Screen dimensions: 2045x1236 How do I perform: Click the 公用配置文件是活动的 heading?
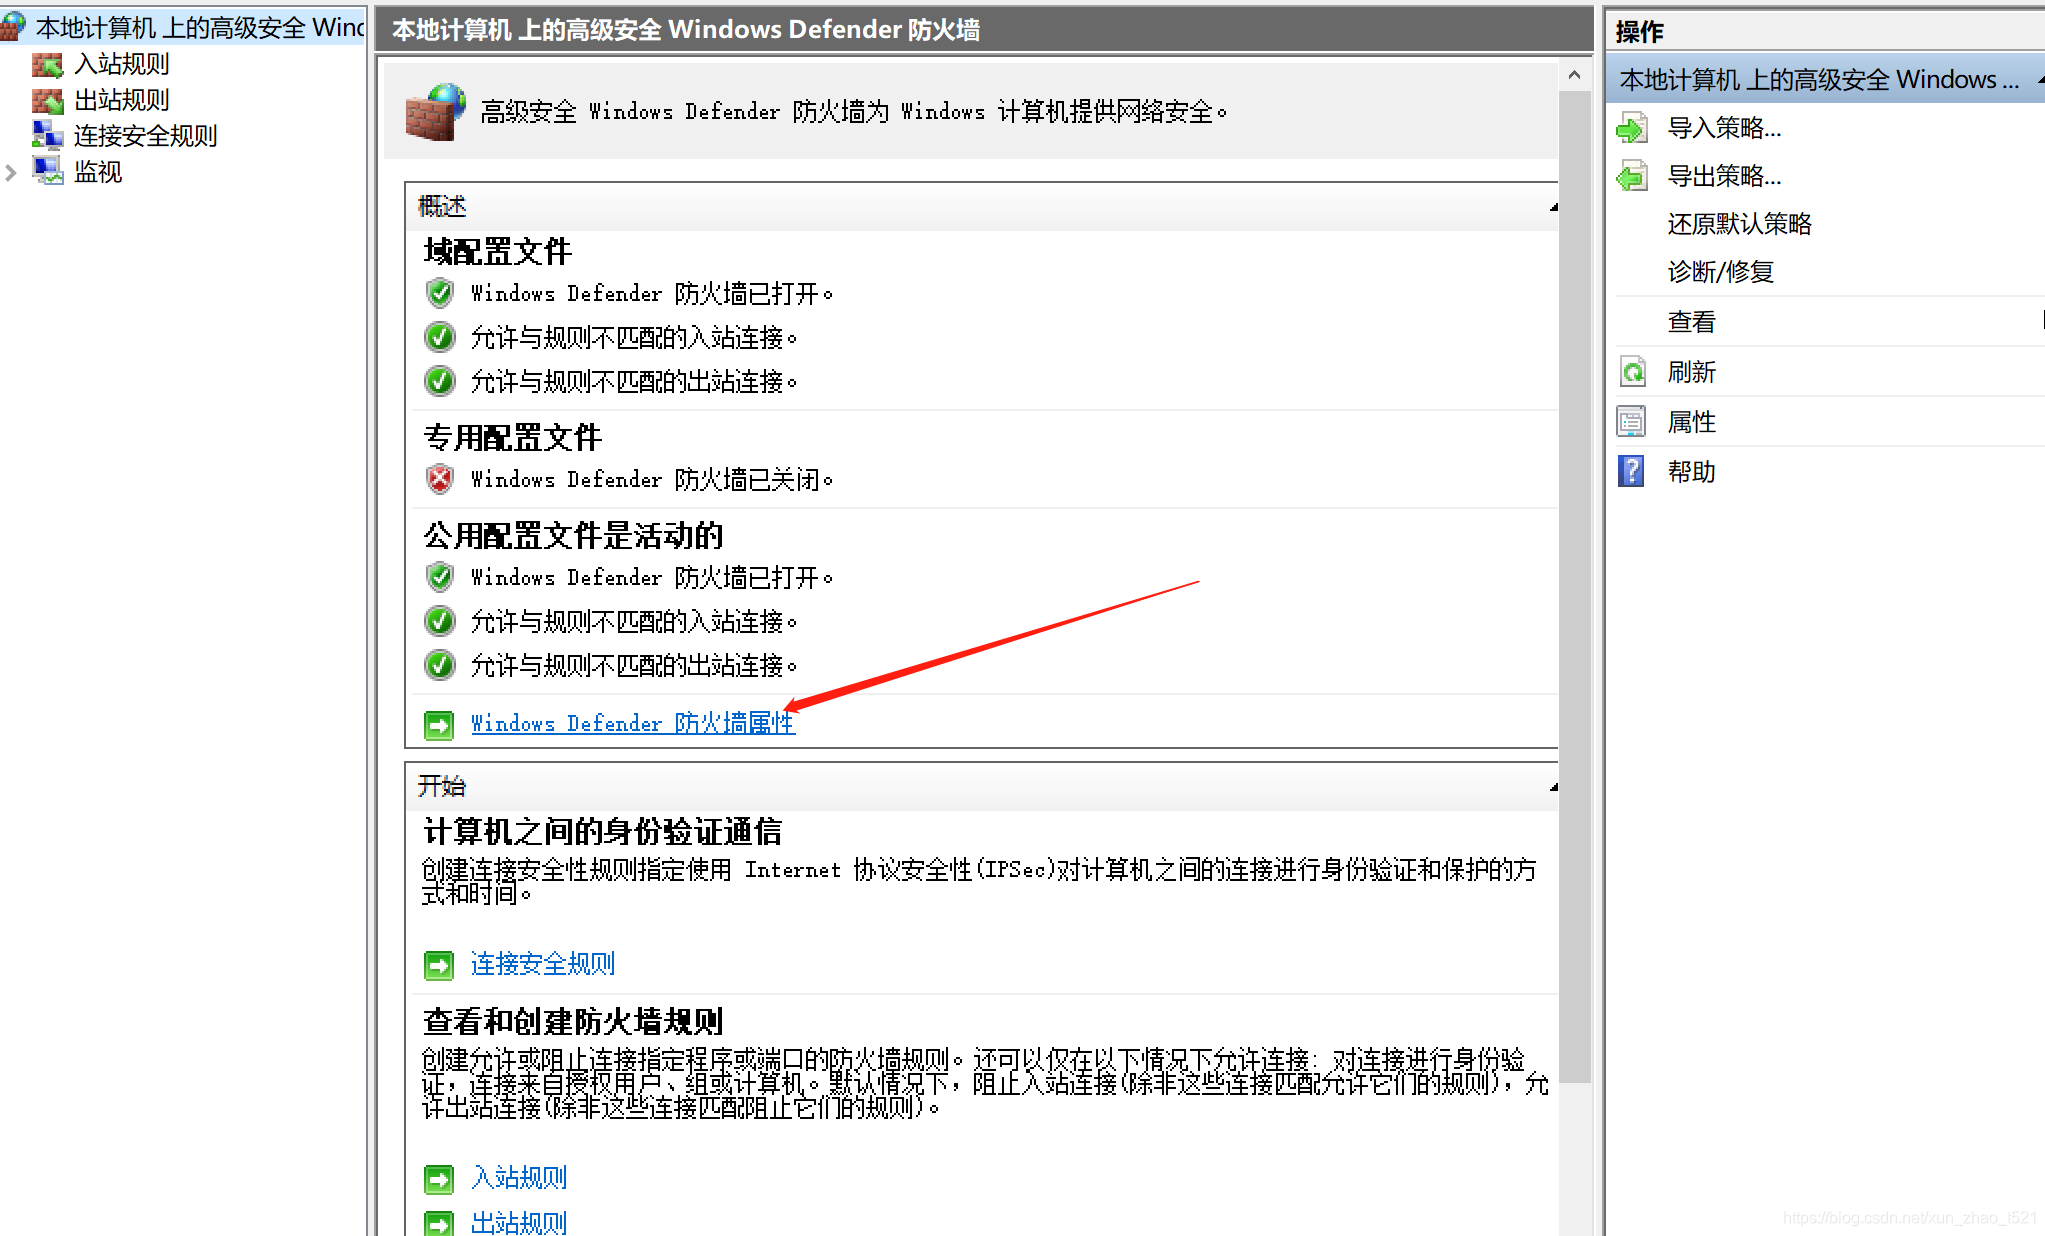pyautogui.click(x=573, y=535)
